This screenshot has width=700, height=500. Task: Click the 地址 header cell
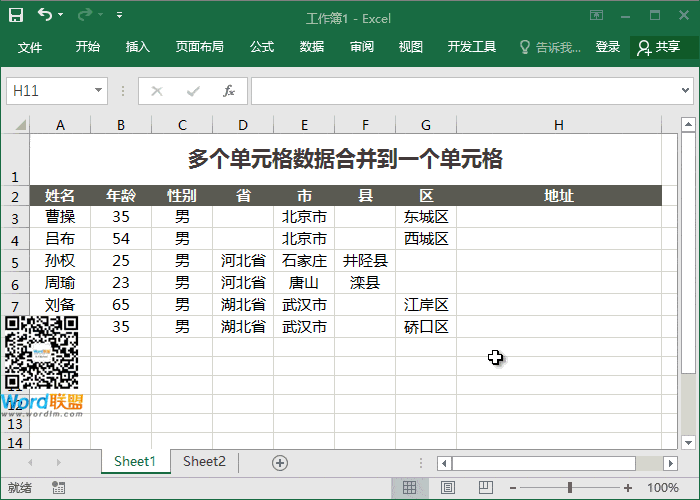point(559,196)
